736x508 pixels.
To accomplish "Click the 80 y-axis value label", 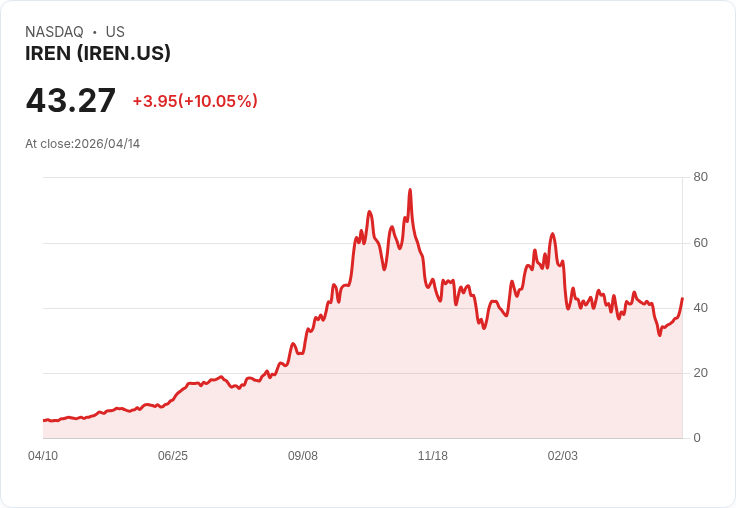I will tap(700, 178).
